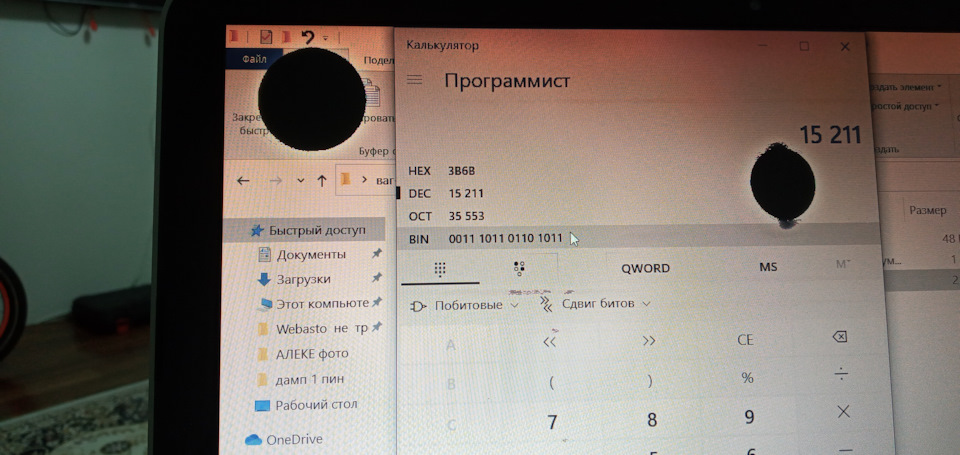Screen dimensions: 960x455
Task: Click the right shift >> key
Action: 649,341
